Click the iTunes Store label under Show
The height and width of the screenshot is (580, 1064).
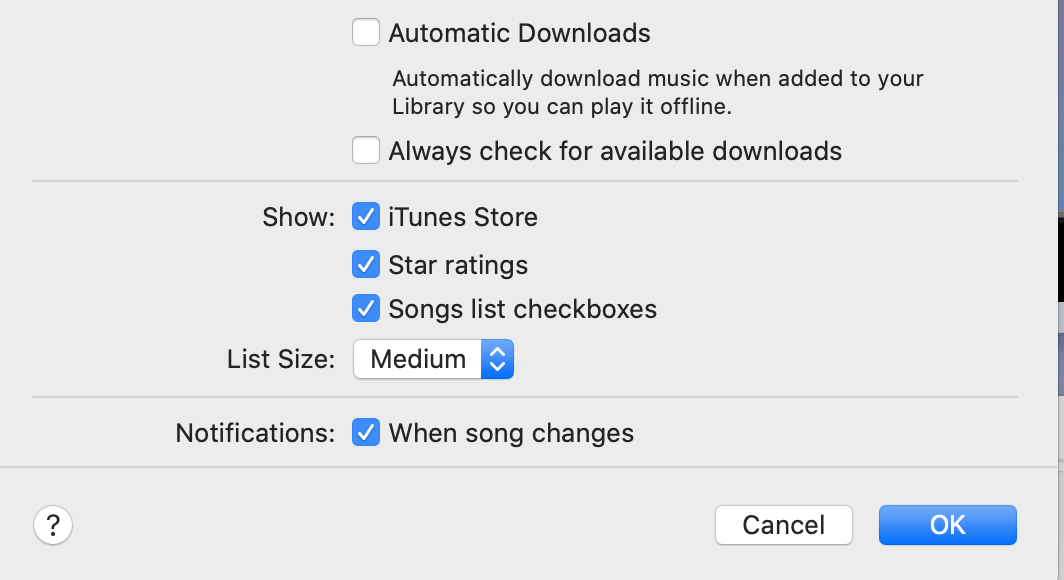tap(462, 216)
